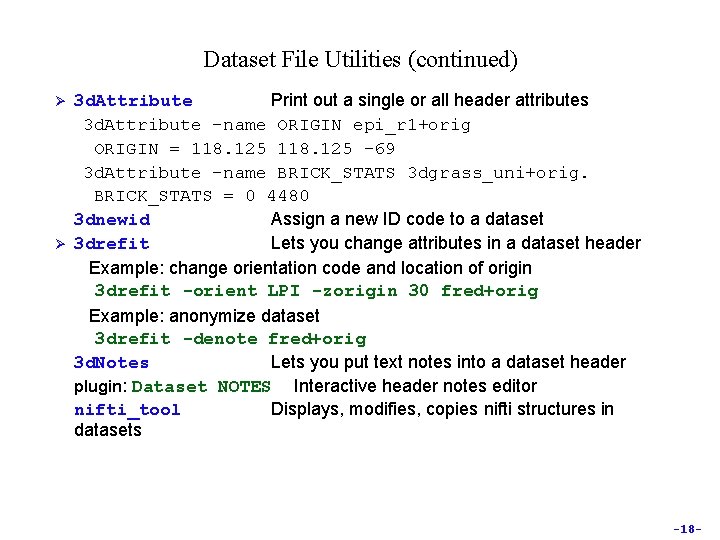This screenshot has height=540, width=720.
Task: Click the arrow bullet beside 3drefit
Action: [x=60, y=244]
